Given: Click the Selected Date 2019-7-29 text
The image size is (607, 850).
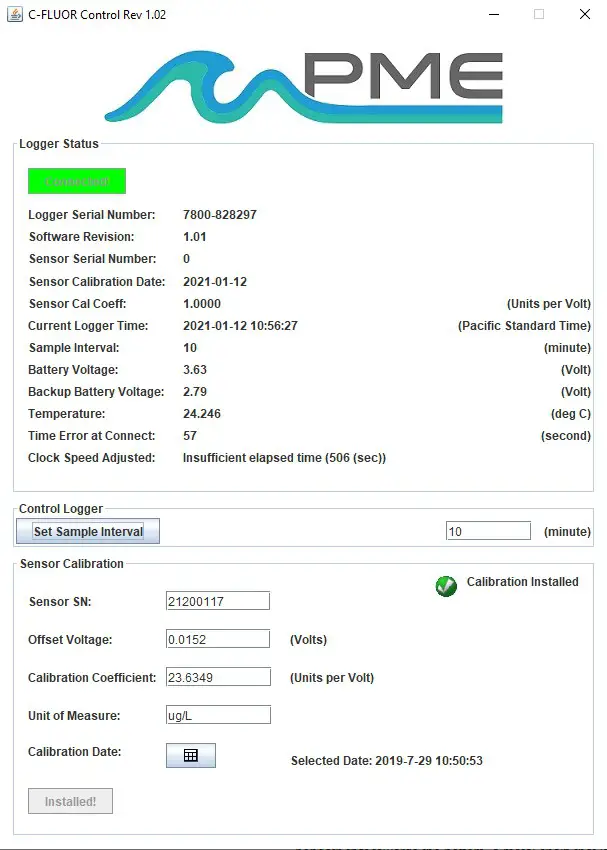Looking at the screenshot, I should pos(386,761).
